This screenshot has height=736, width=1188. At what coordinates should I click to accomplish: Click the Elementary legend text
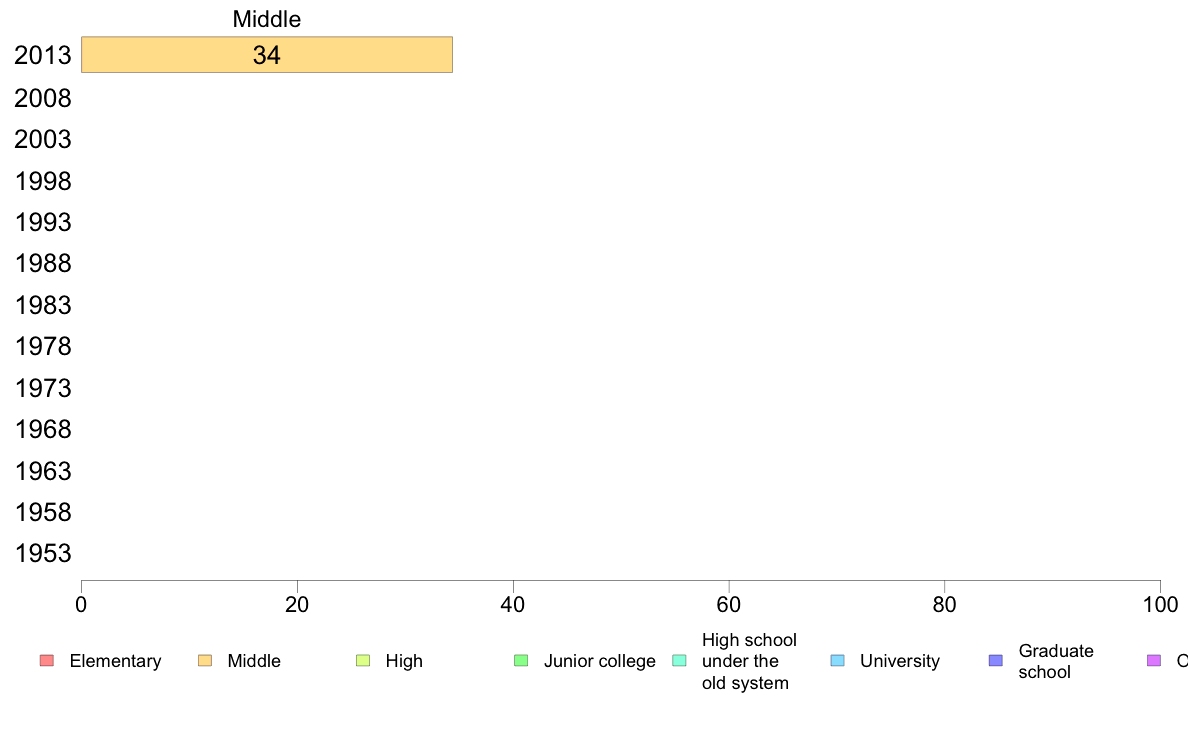click(x=115, y=661)
